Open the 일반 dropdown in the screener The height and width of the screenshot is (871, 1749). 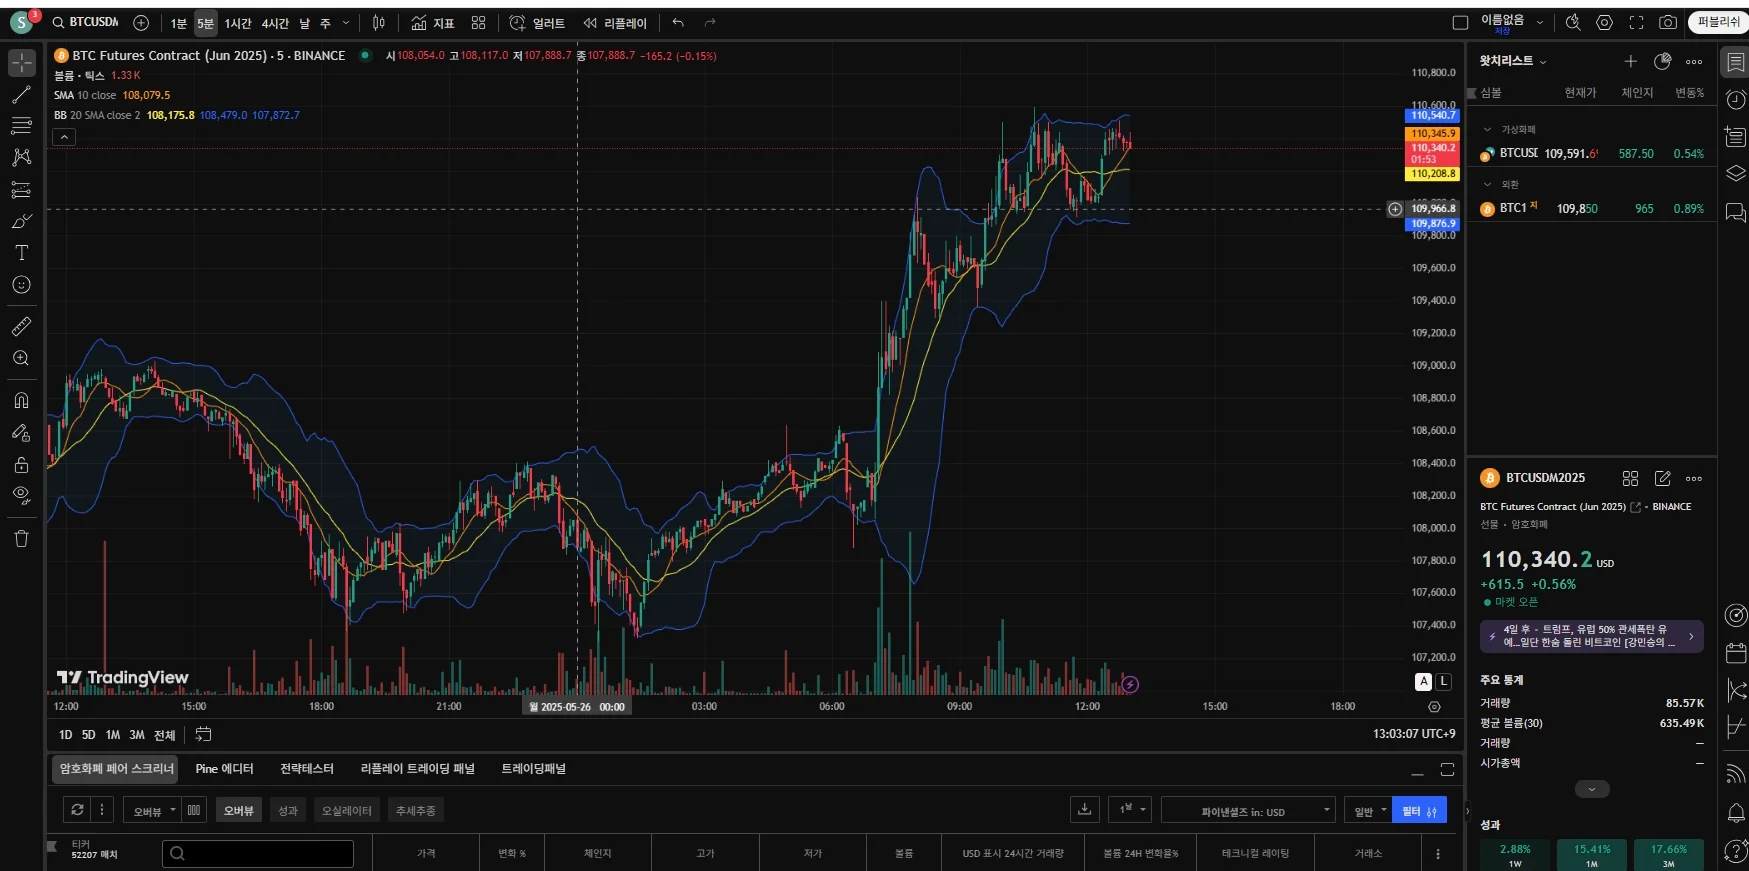coord(1369,811)
